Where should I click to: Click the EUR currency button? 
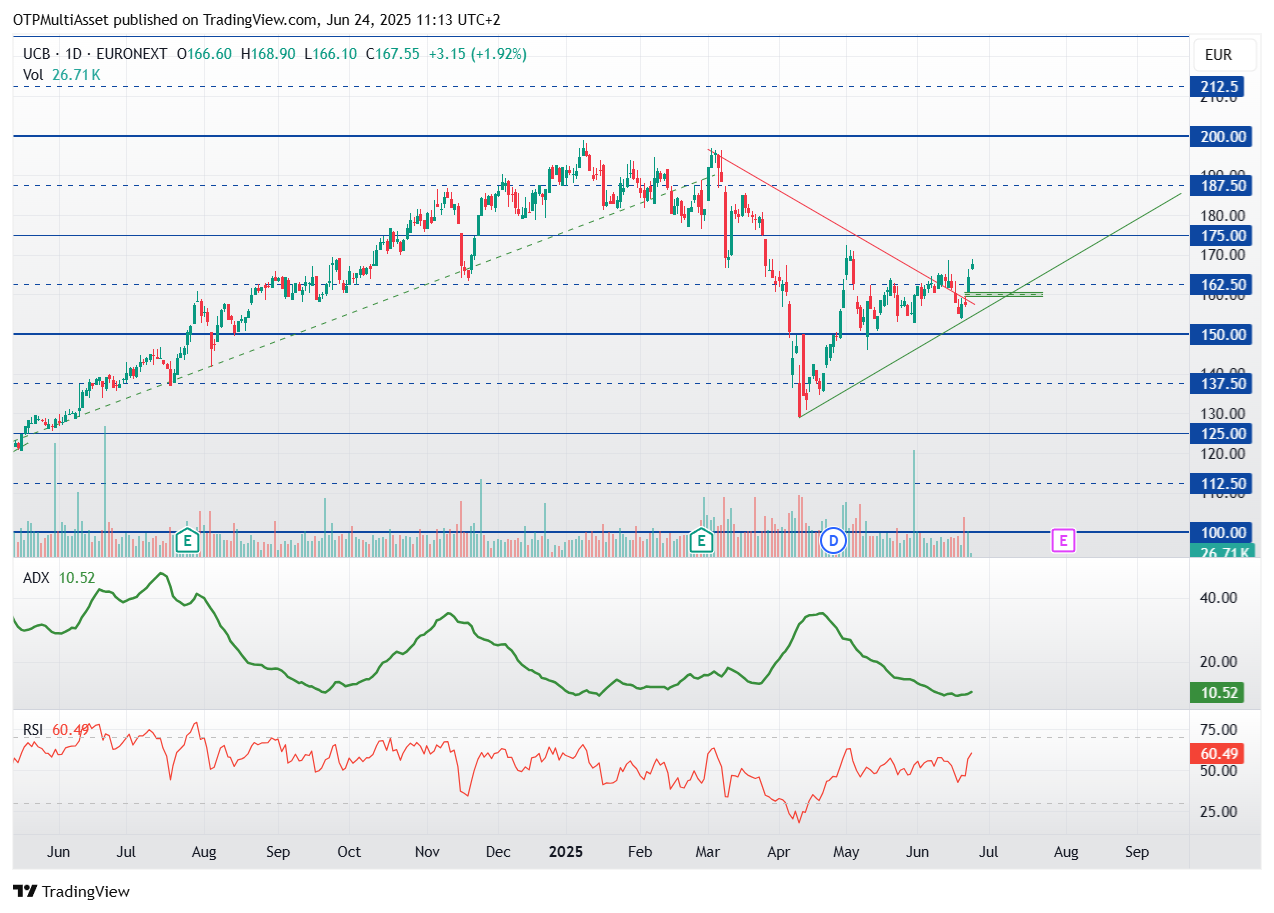tap(1218, 55)
